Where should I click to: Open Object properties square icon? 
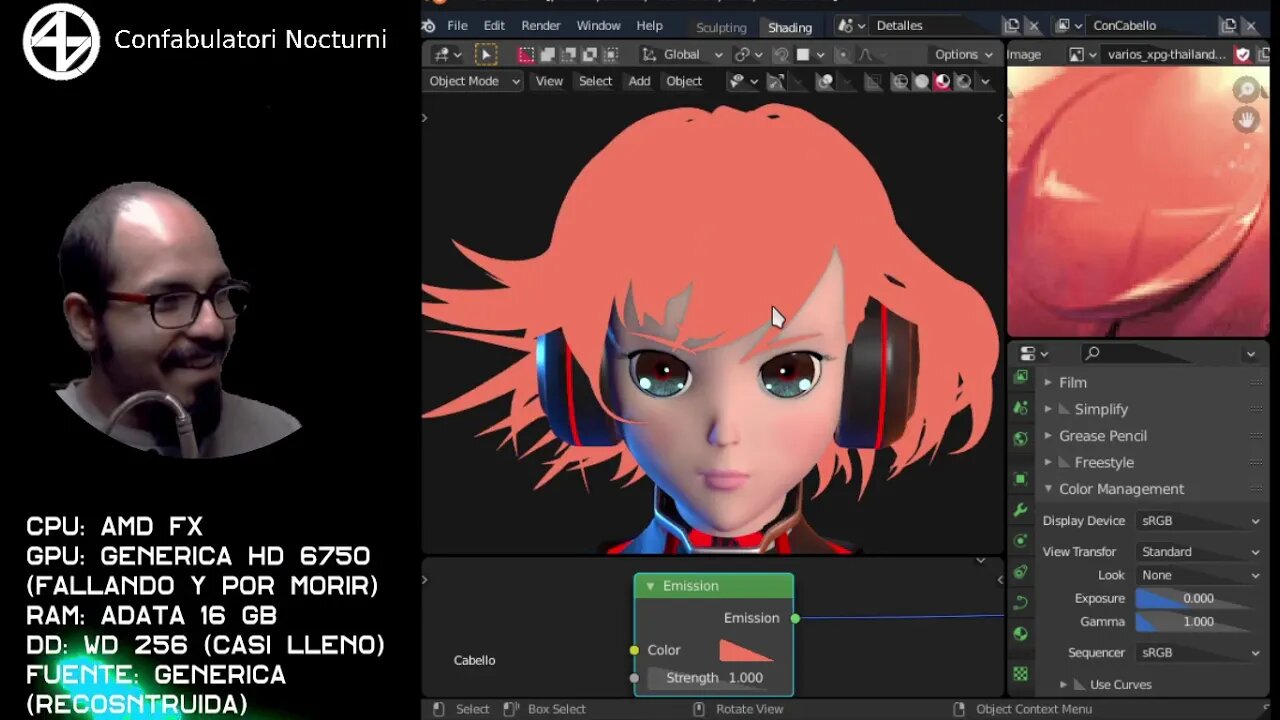point(1020,479)
